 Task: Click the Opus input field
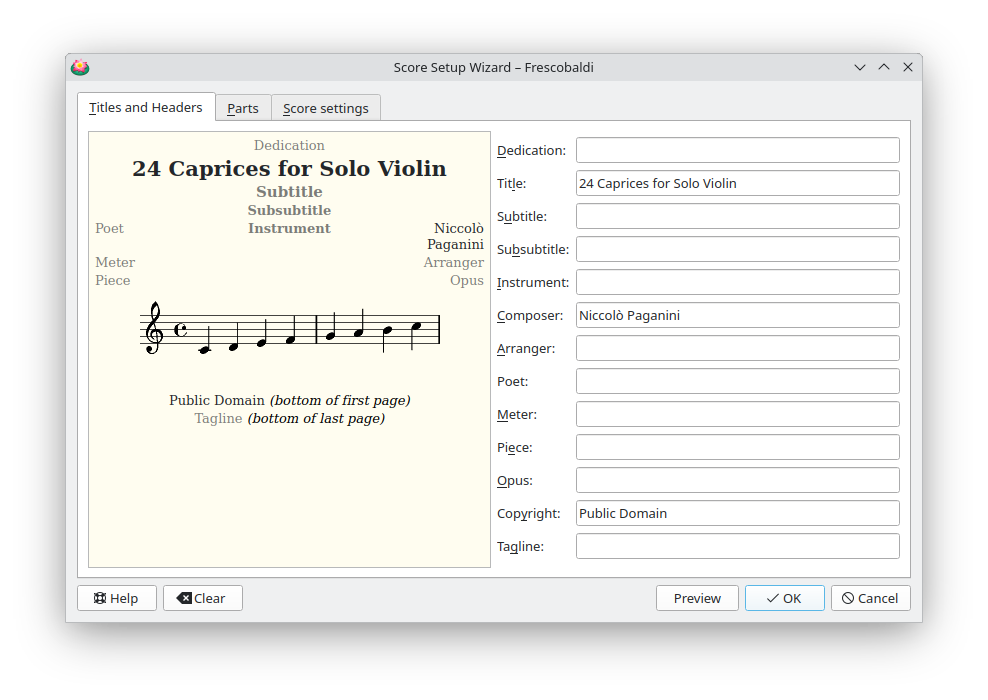coord(737,480)
